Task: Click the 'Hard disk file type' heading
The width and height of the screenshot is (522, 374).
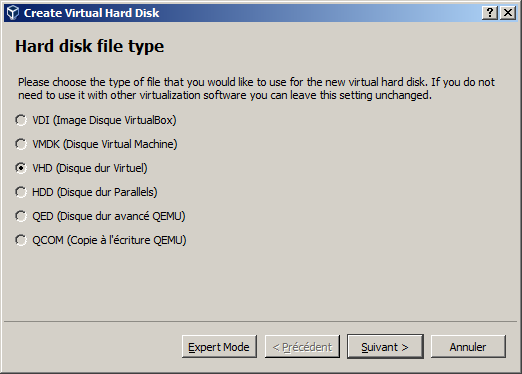Action: click(89, 46)
